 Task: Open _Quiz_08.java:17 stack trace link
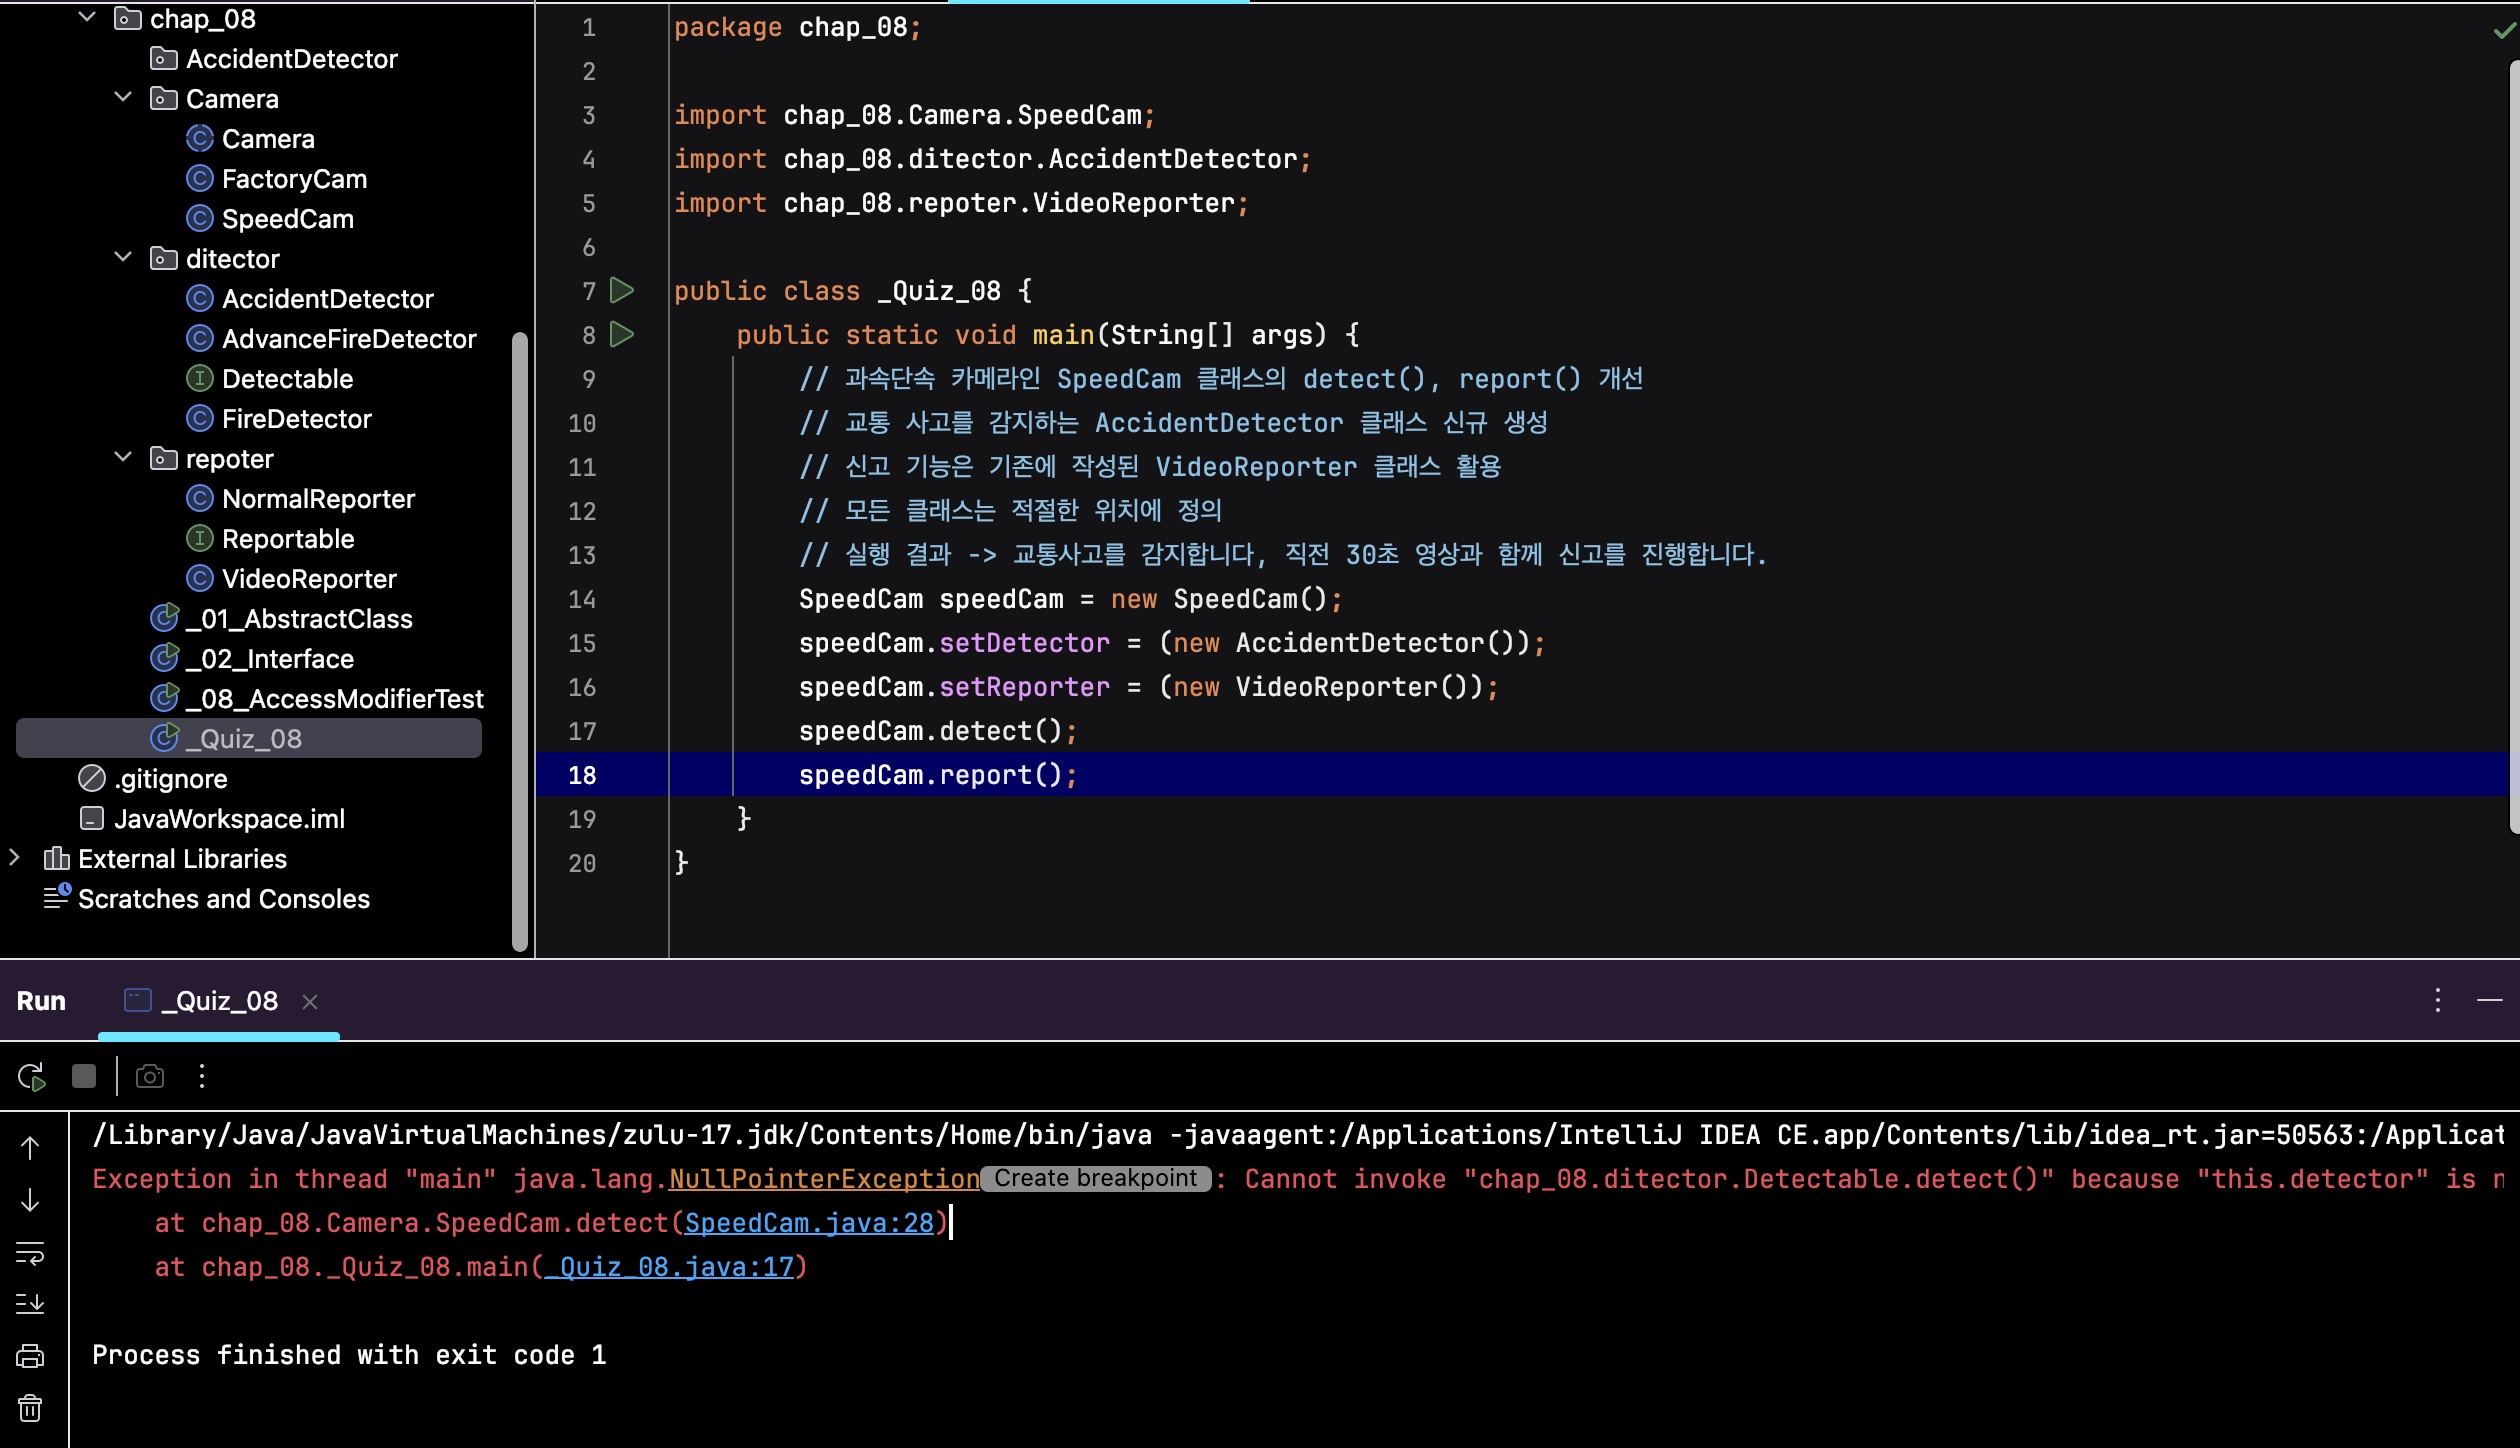(x=669, y=1267)
